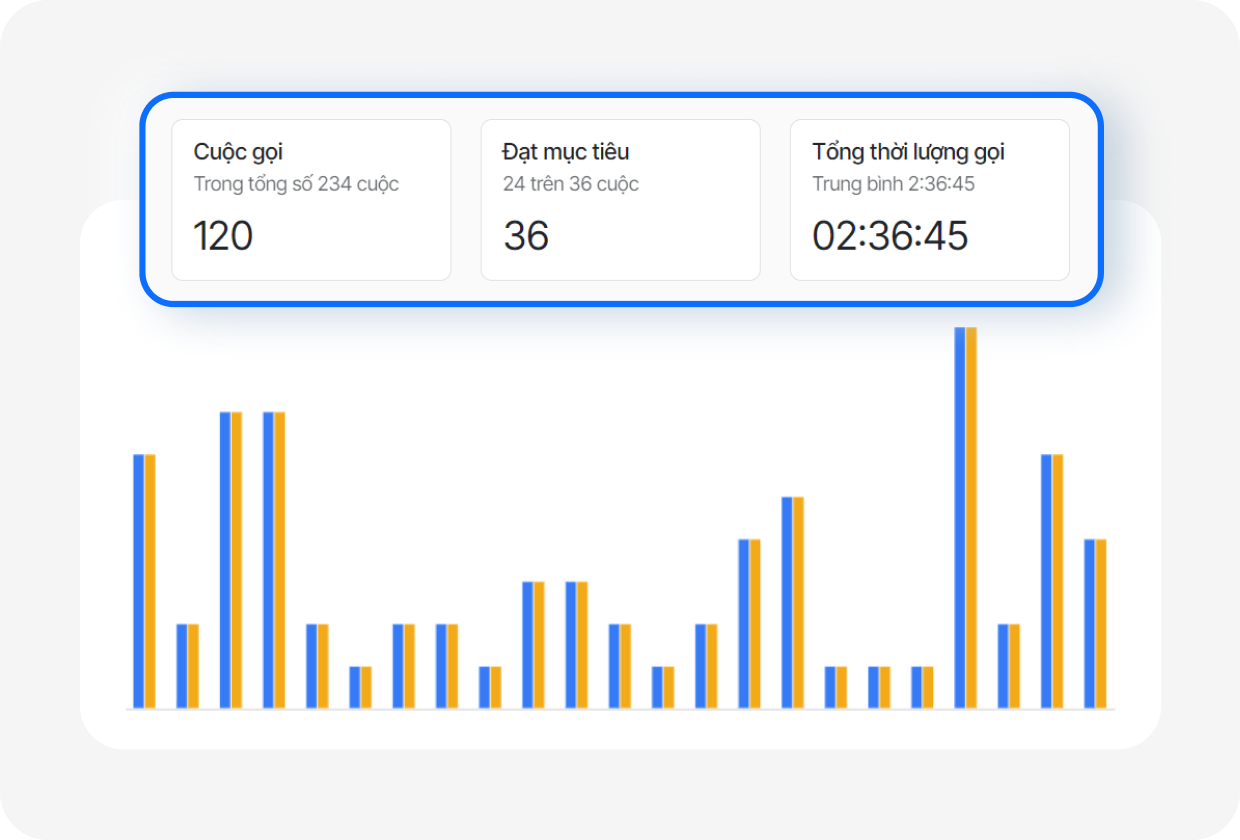Select the first orange bar on chart's left

point(150,581)
